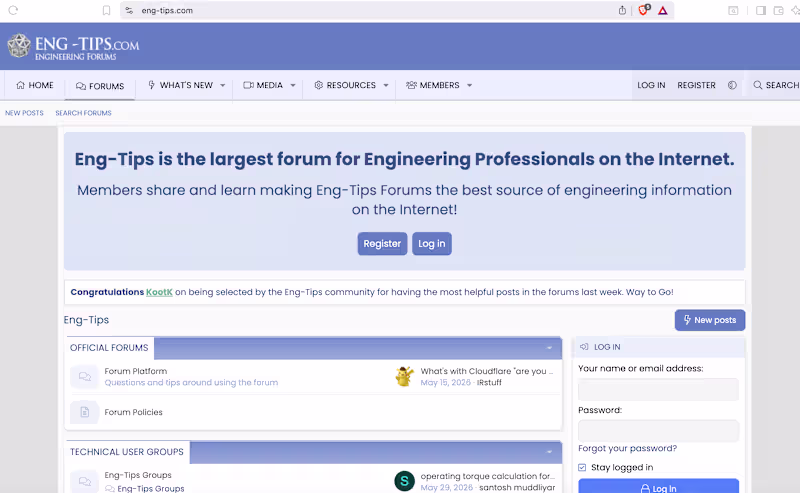Open the New Posts sub-nav link
The height and width of the screenshot is (493, 800).
point(24,113)
